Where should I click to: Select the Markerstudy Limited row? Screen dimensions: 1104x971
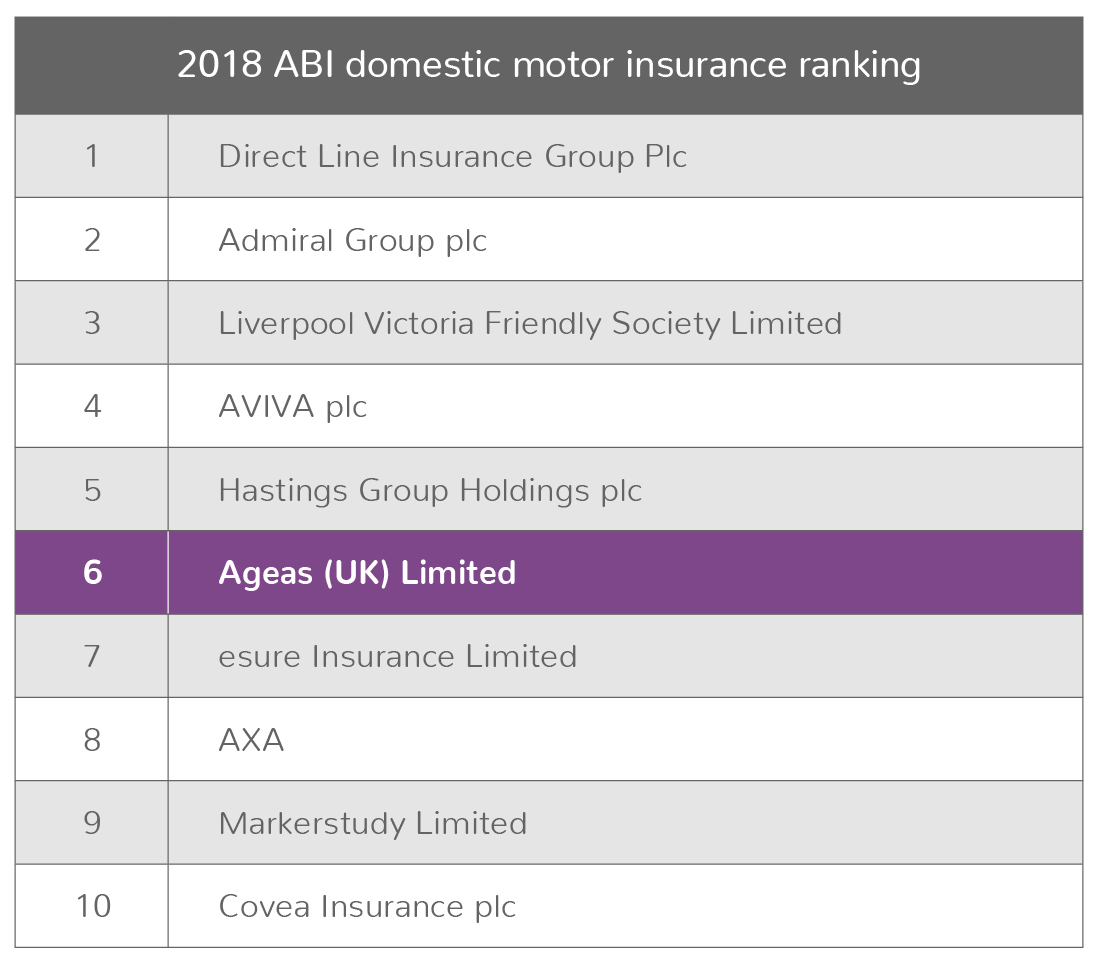click(x=548, y=822)
